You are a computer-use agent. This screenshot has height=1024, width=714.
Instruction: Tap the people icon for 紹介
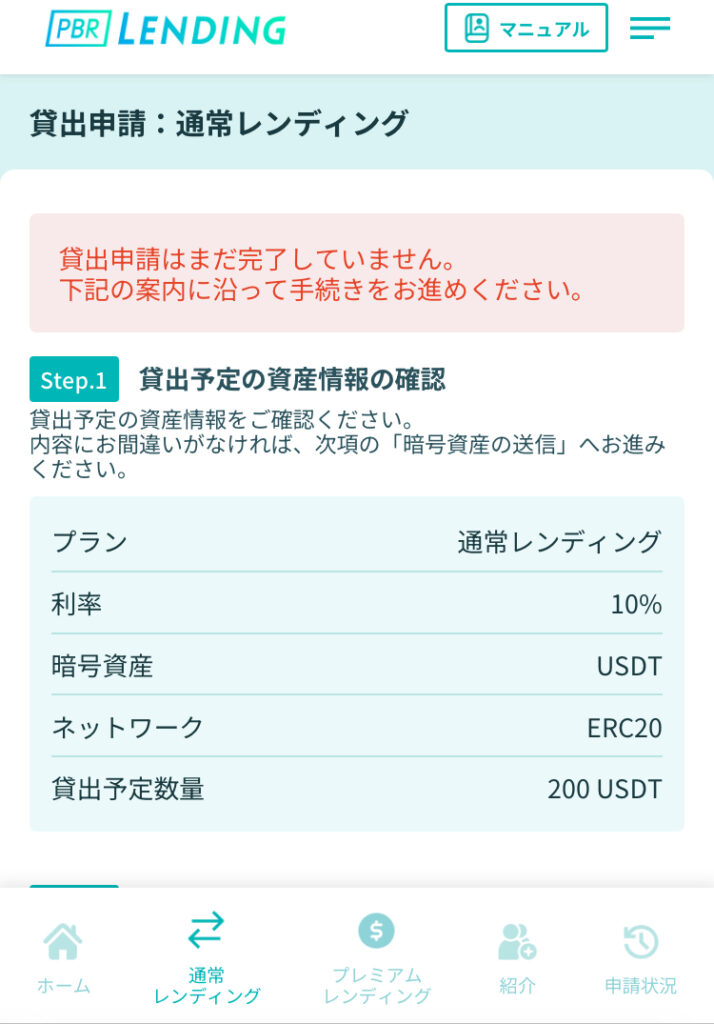click(x=517, y=941)
